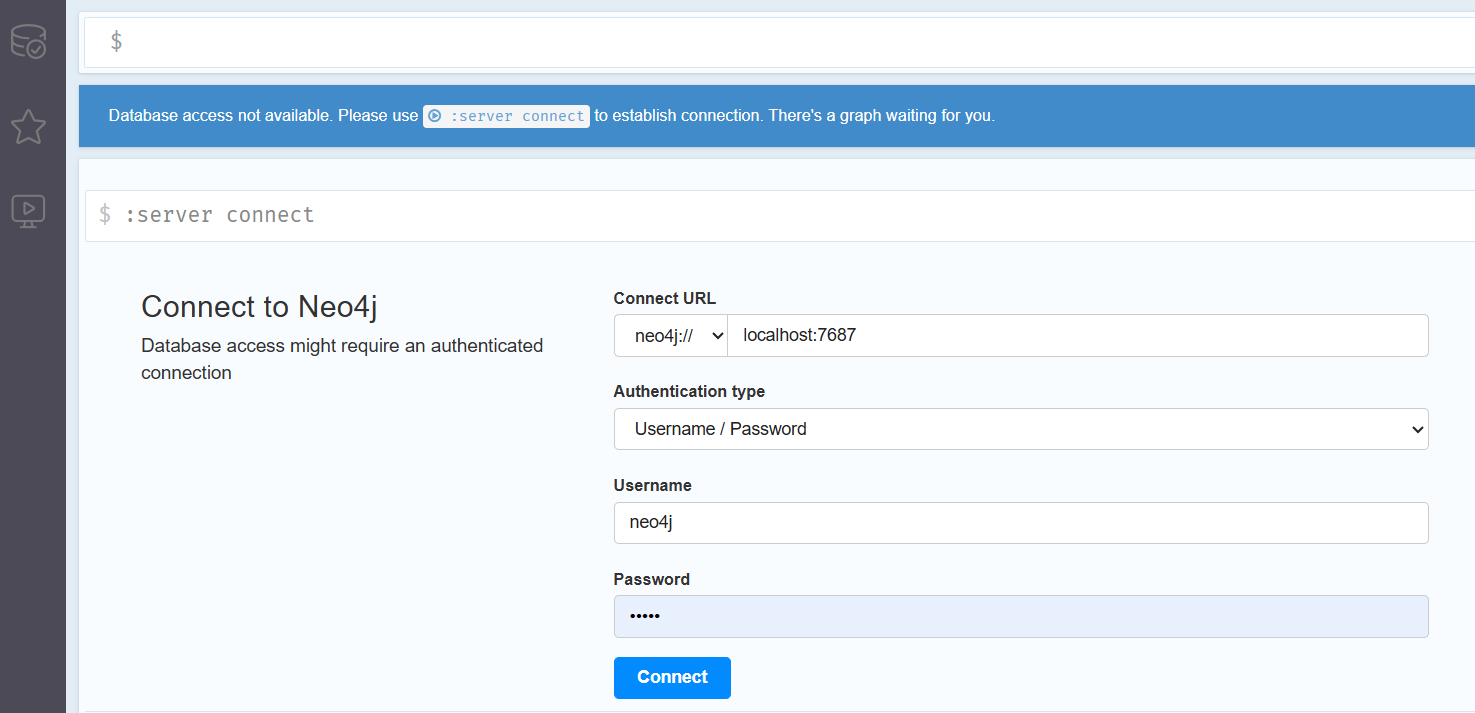This screenshot has width=1475, height=713.
Task: Click the play icon inside the banner chip
Action: [434, 116]
